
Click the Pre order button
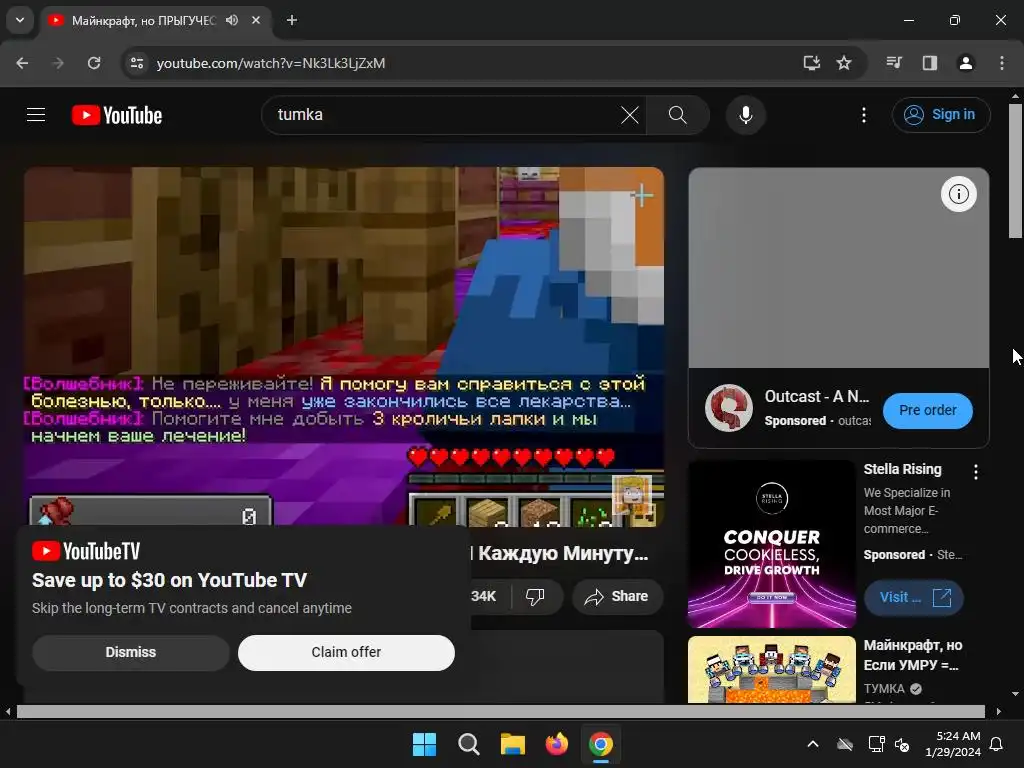pos(927,410)
